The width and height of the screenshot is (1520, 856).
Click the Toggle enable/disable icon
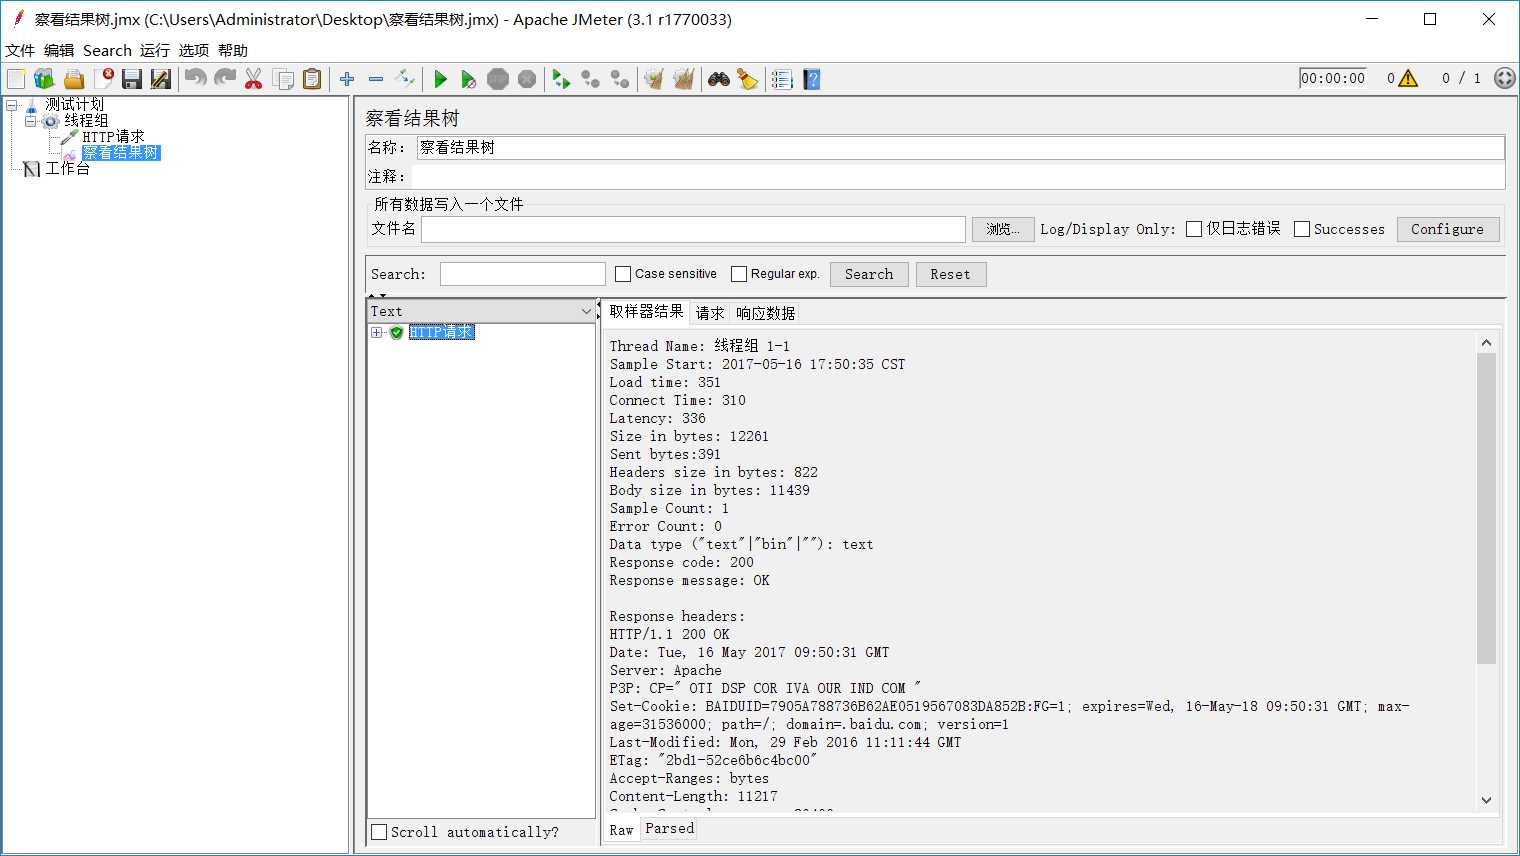405,79
